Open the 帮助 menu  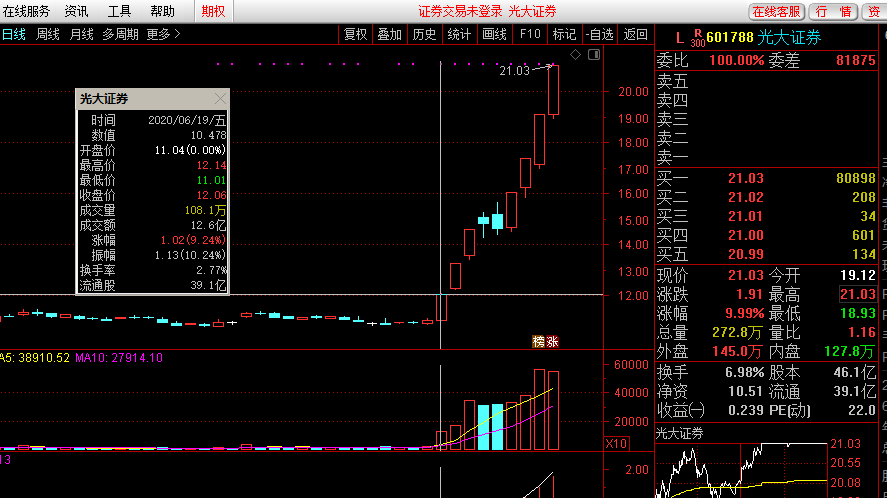coord(162,11)
